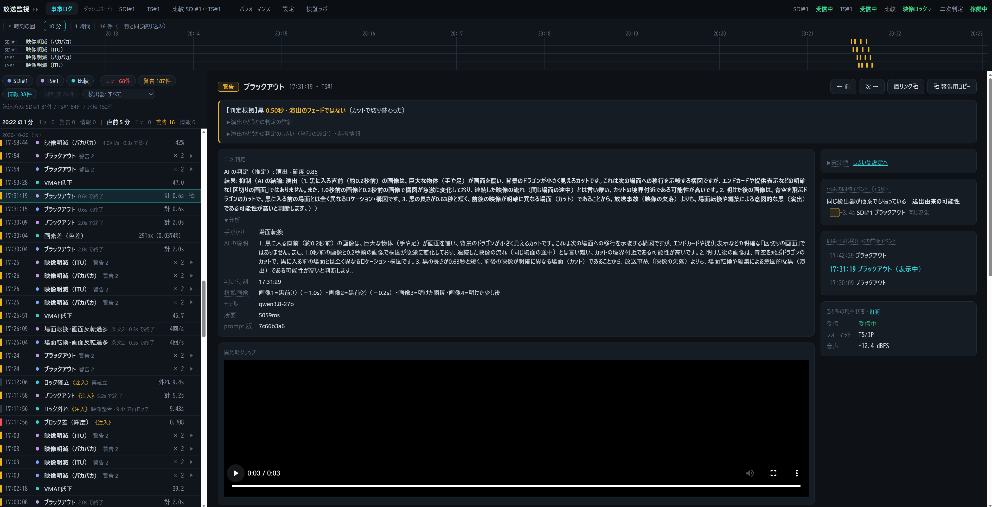
Task: Toggle the red 69件 severity filter chip
Action: [118, 80]
